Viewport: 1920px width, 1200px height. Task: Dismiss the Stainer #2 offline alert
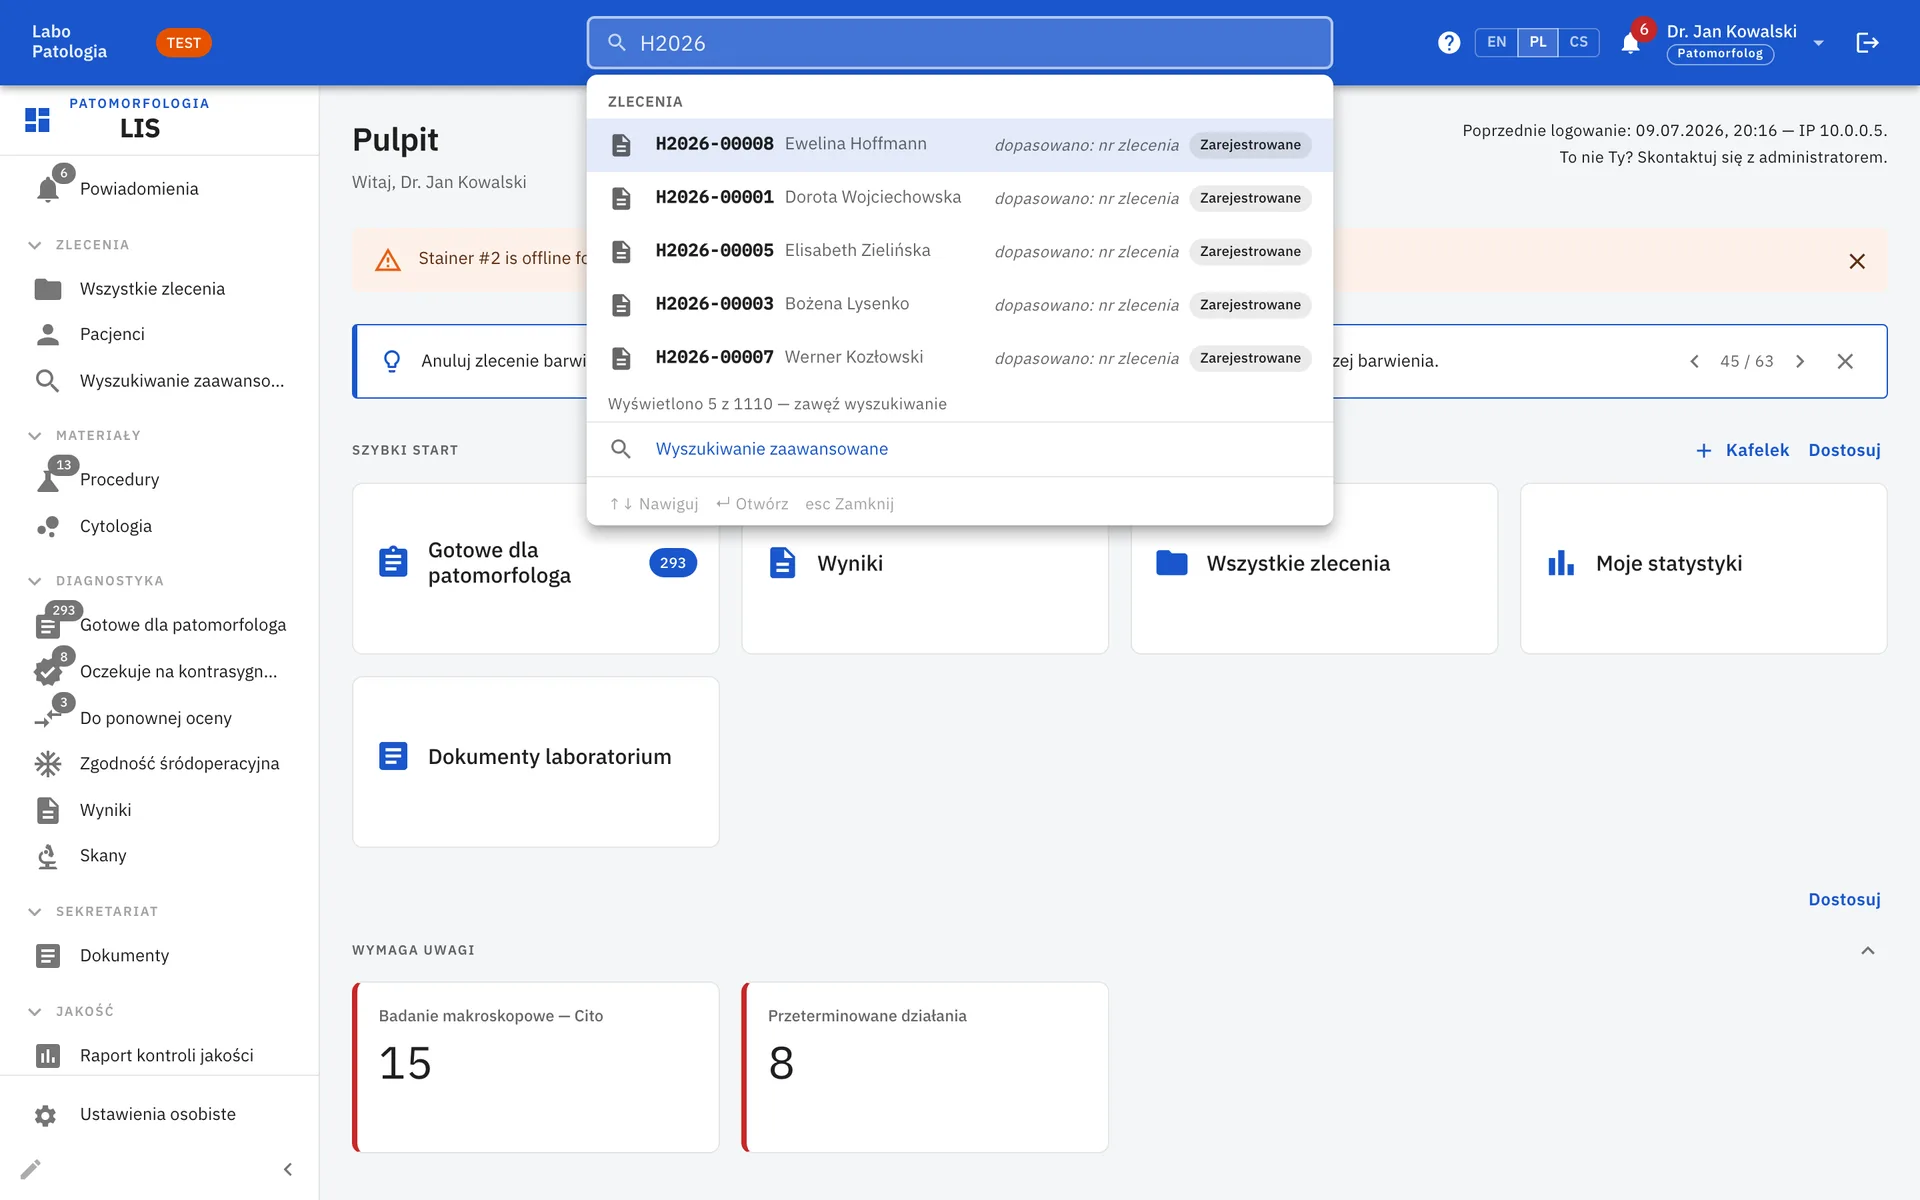coord(1857,261)
